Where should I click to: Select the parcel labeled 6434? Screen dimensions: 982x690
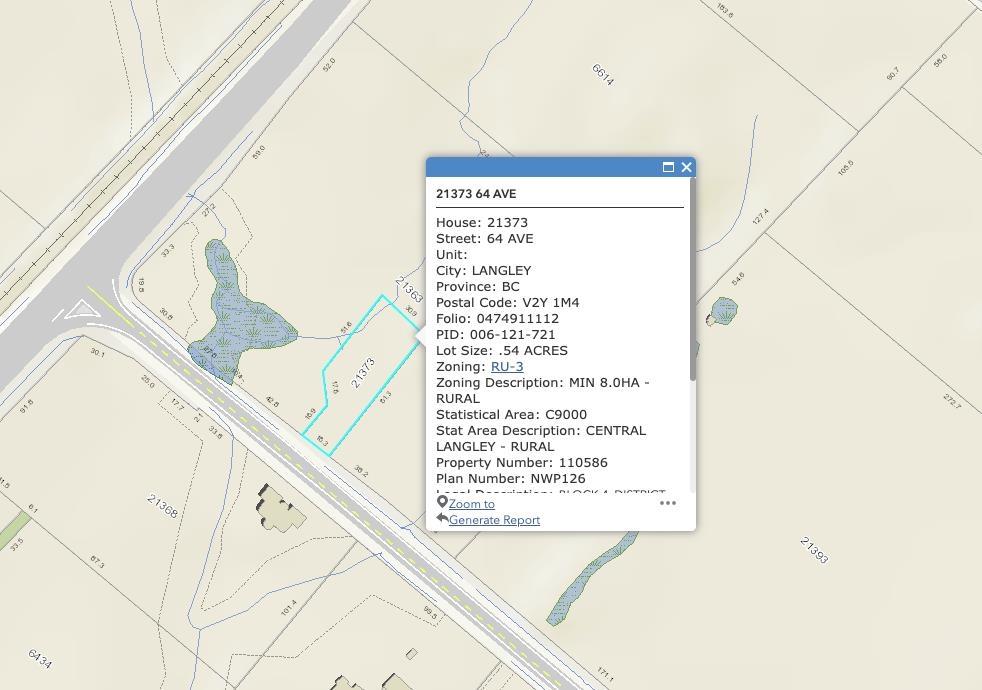[x=40, y=659]
